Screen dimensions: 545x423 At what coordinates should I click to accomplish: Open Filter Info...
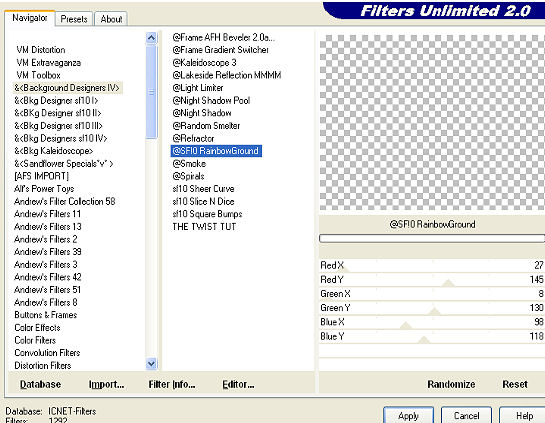172,384
